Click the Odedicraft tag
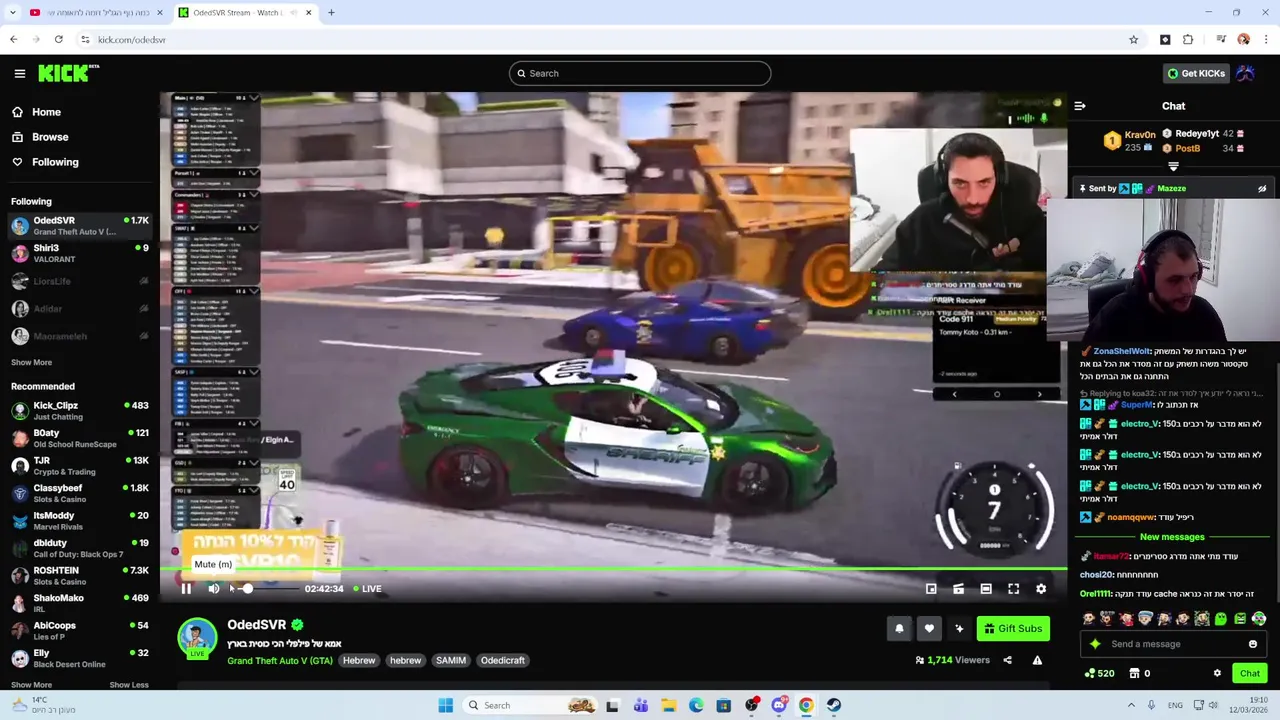The width and height of the screenshot is (1280, 720). tap(503, 661)
